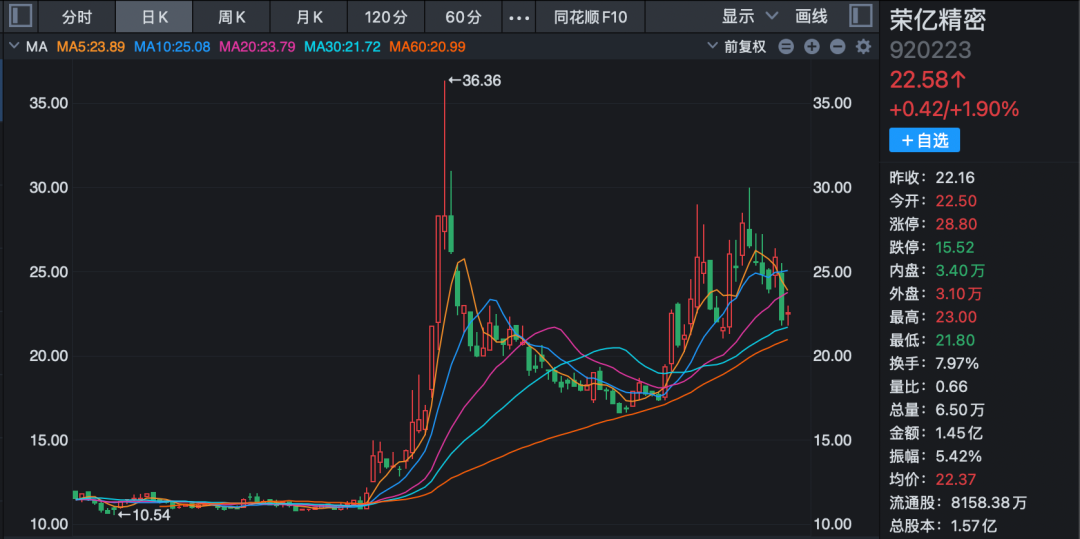Choose the 60分 period tab
Viewport: 1080px width, 539px height.
[463, 17]
